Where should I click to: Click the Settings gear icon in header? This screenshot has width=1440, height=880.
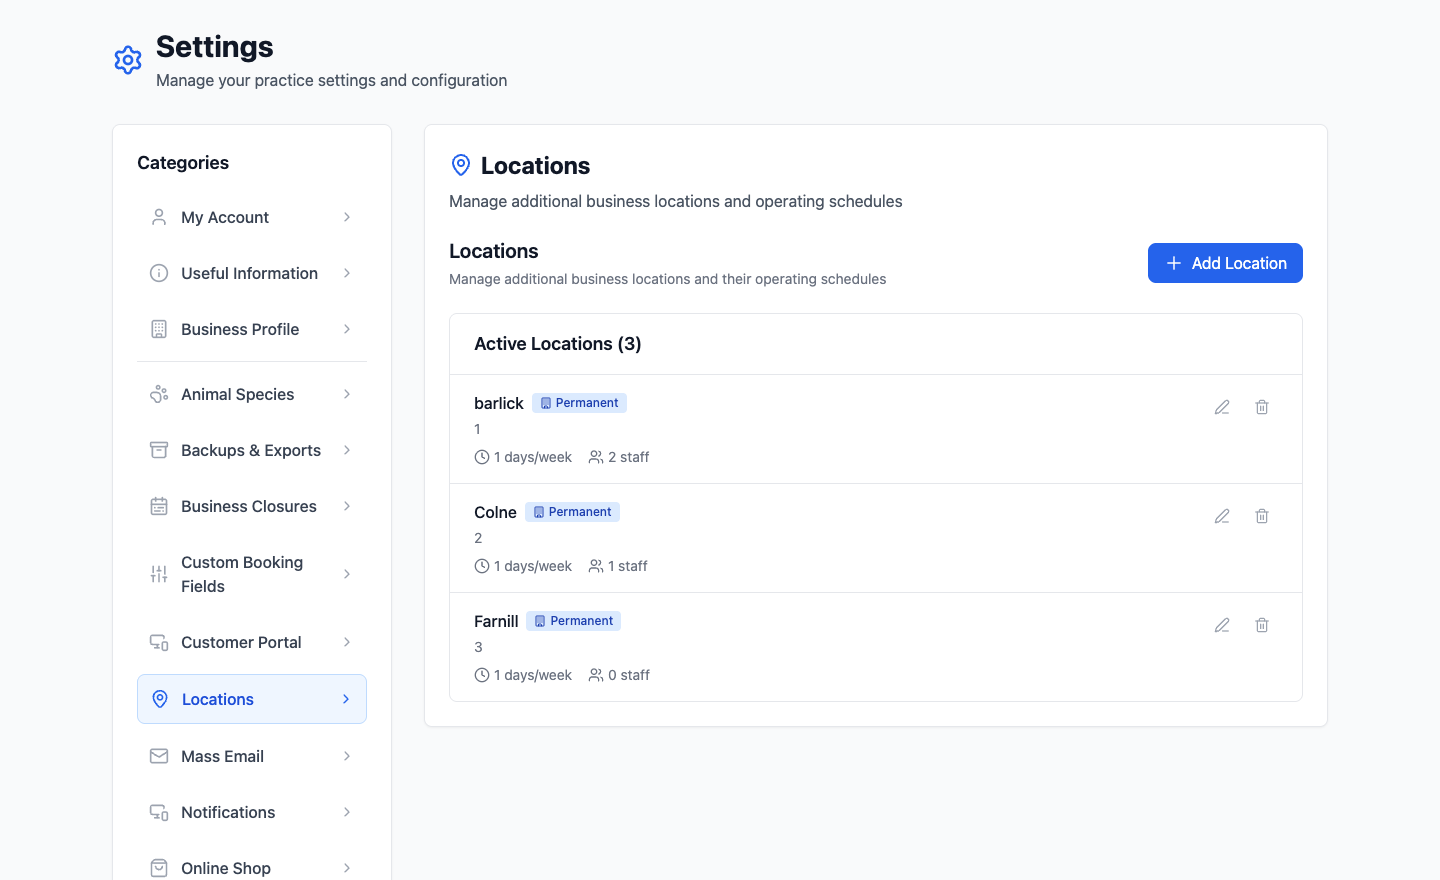[x=128, y=60]
